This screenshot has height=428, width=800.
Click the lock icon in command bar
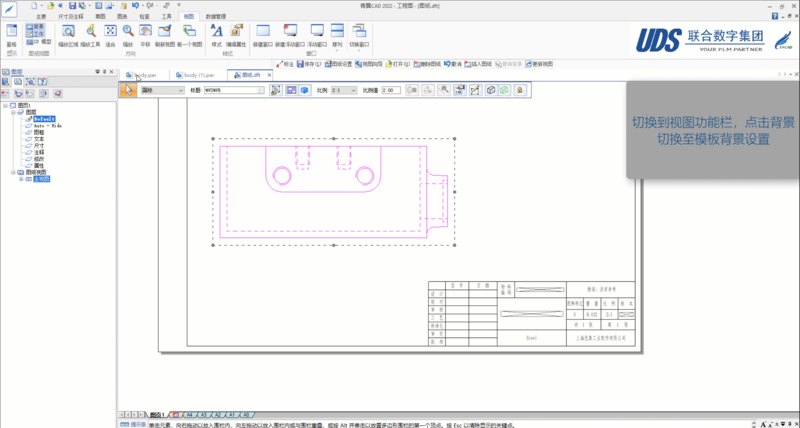(x=520, y=90)
